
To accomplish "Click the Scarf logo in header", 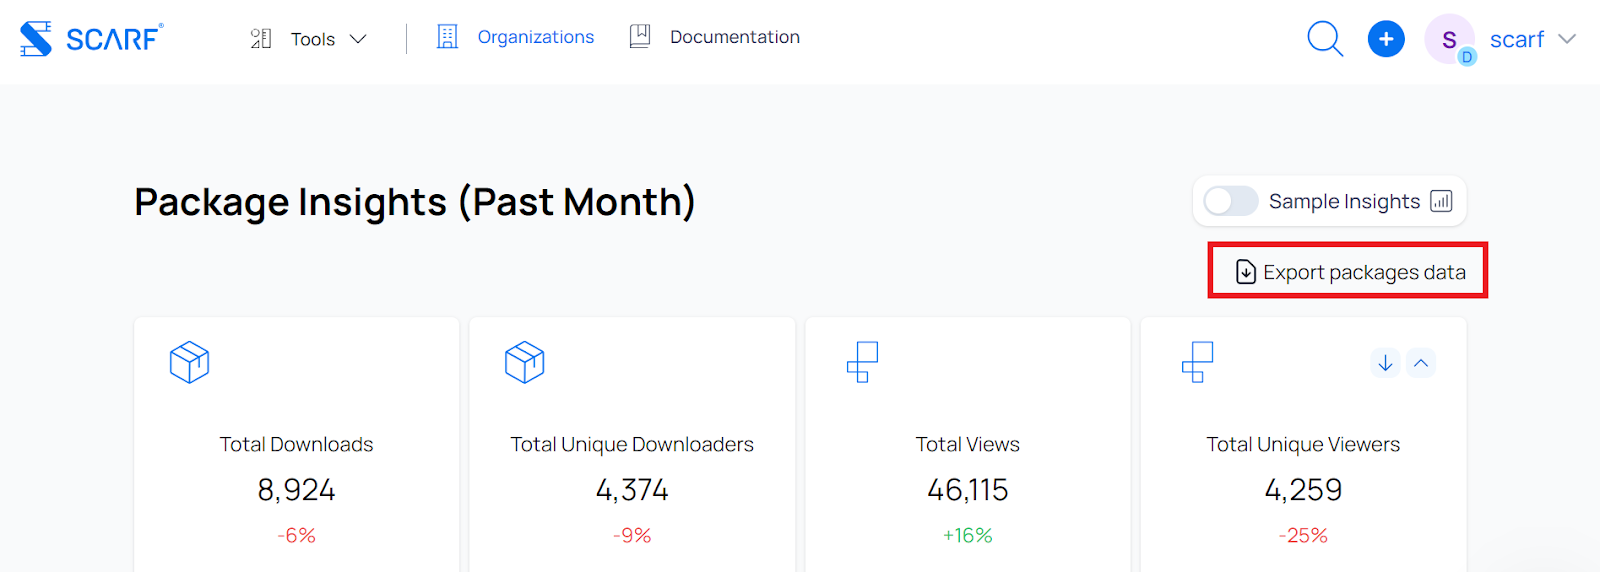I will (90, 39).
